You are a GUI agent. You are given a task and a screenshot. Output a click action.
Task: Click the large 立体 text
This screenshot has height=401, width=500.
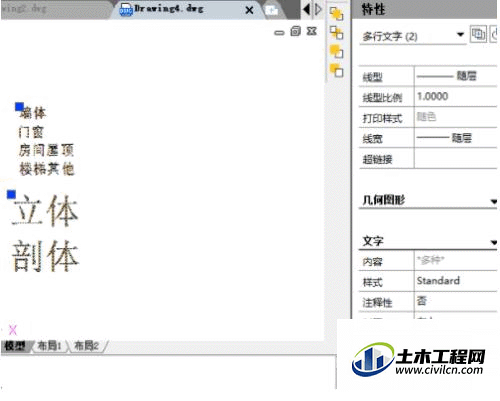coord(45,211)
